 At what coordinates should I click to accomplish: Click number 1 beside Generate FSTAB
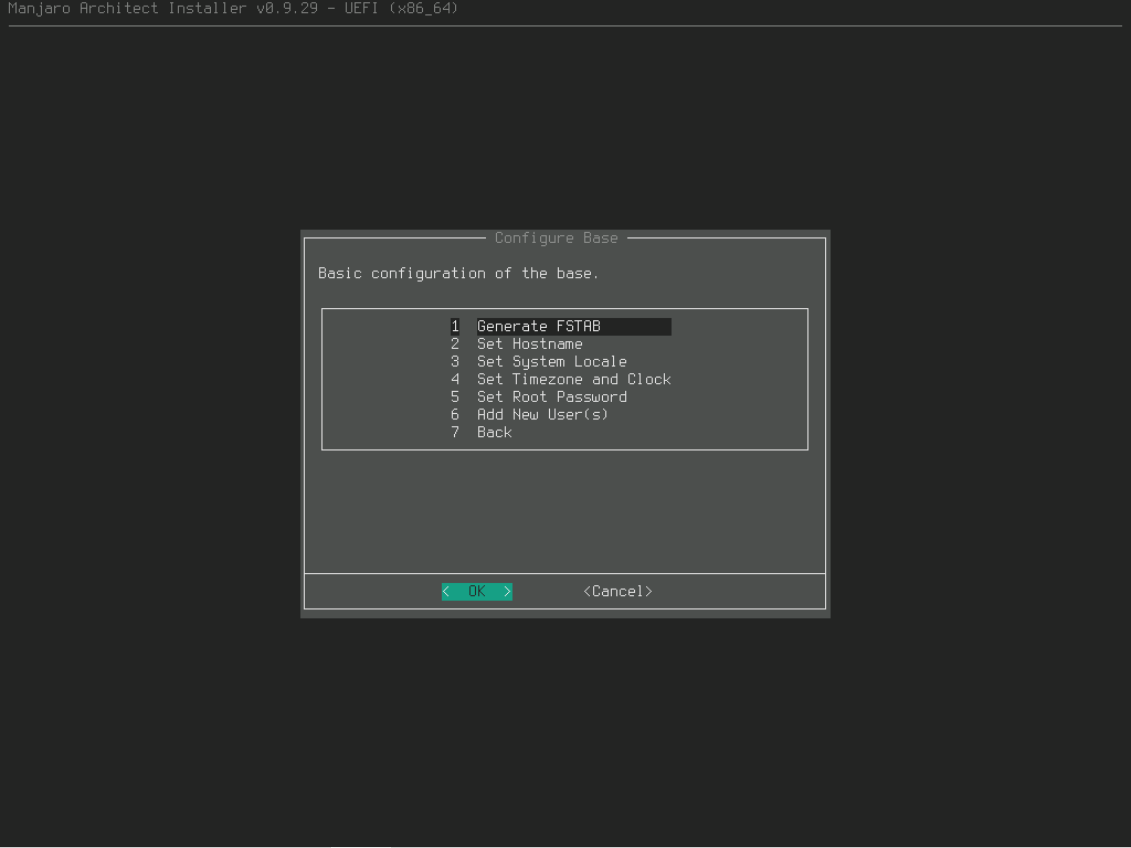tap(455, 326)
